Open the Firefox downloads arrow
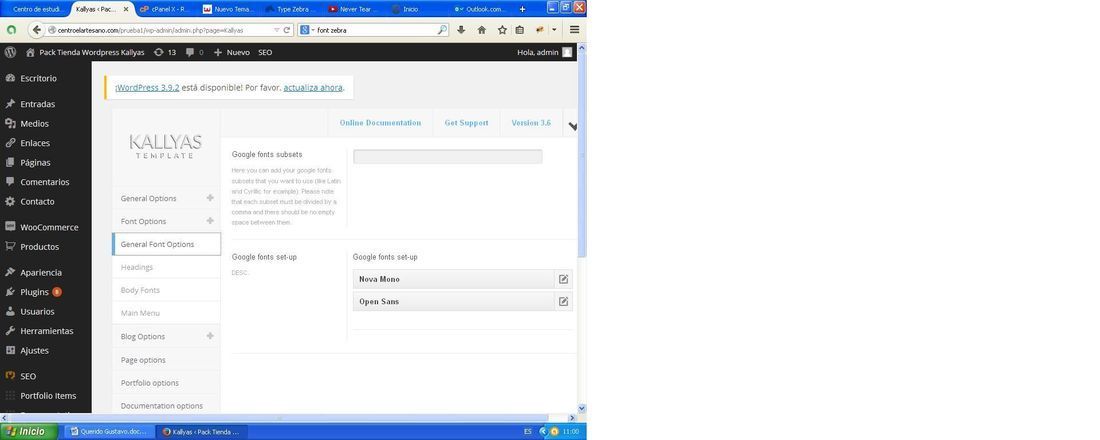This screenshot has height=440, width=1100. point(461,30)
